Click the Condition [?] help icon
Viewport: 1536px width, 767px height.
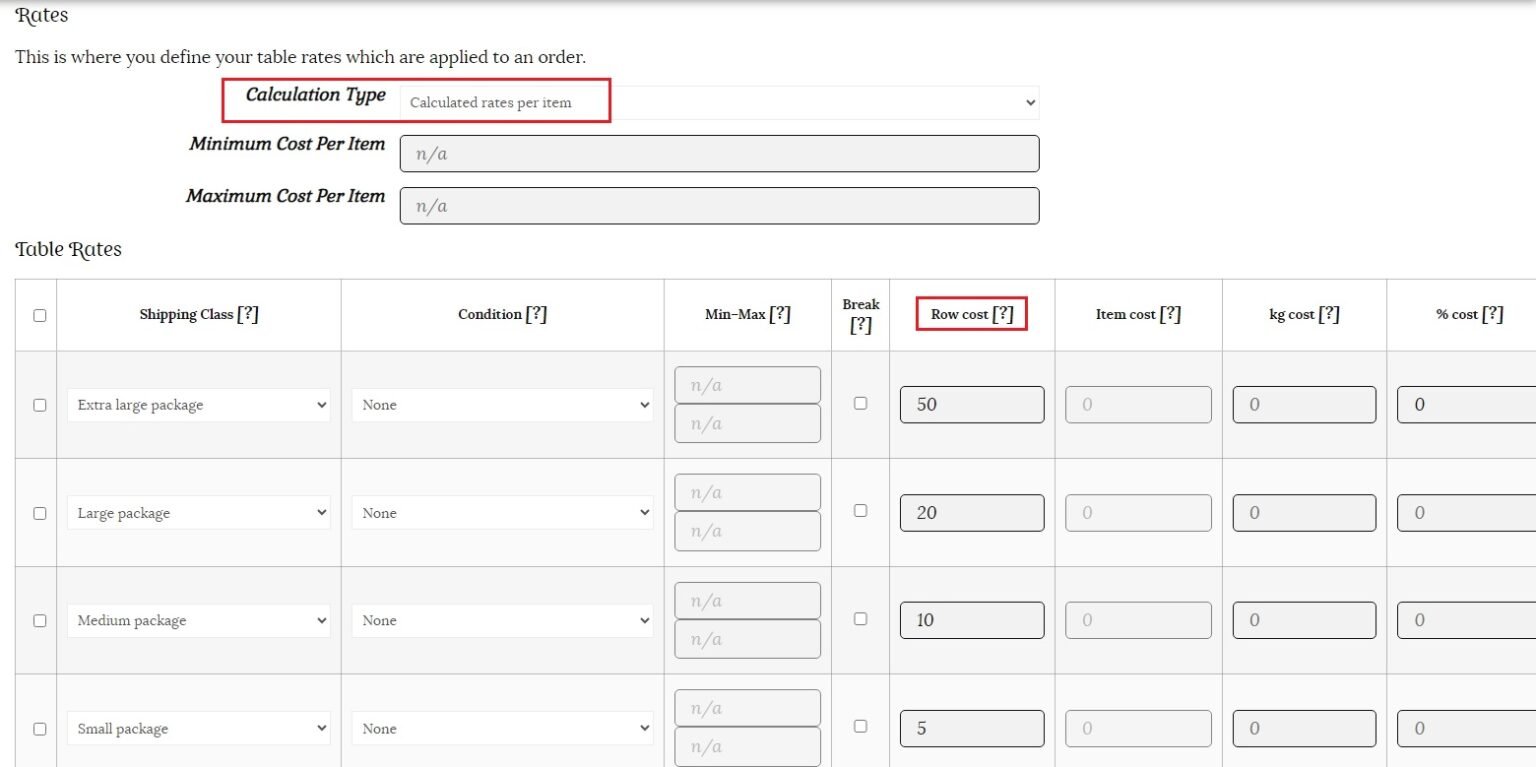pyautogui.click(x=536, y=314)
